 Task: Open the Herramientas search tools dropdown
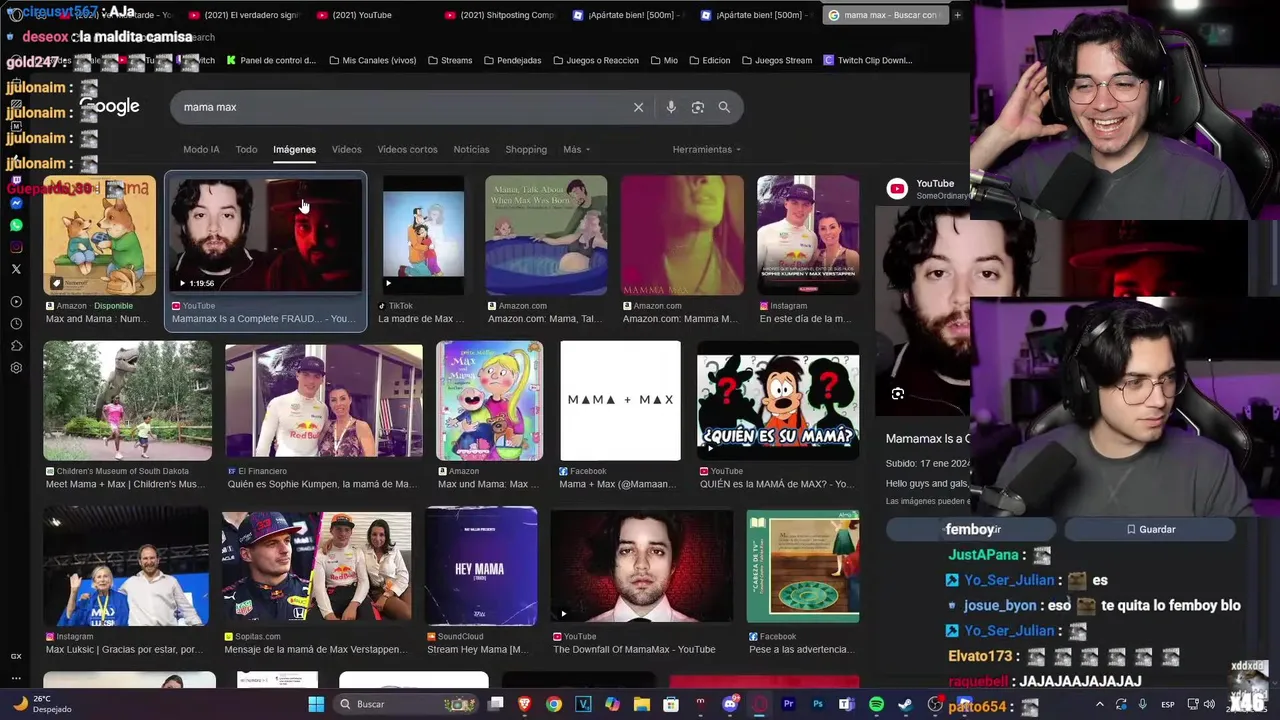tap(707, 149)
